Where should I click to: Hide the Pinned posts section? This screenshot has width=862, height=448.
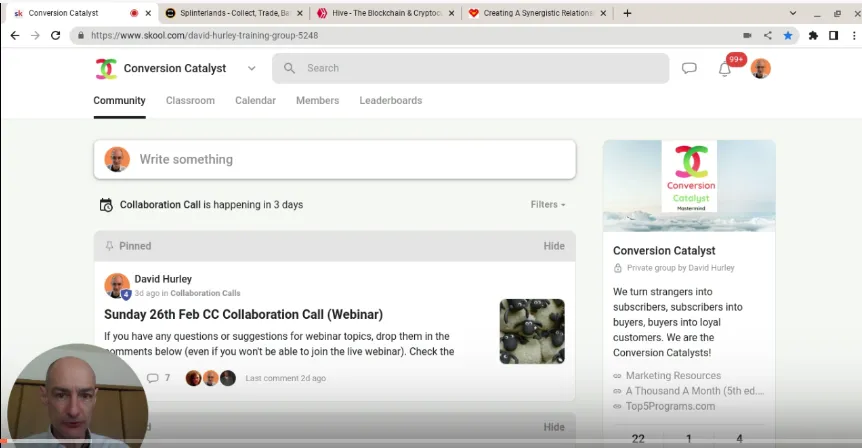(554, 246)
